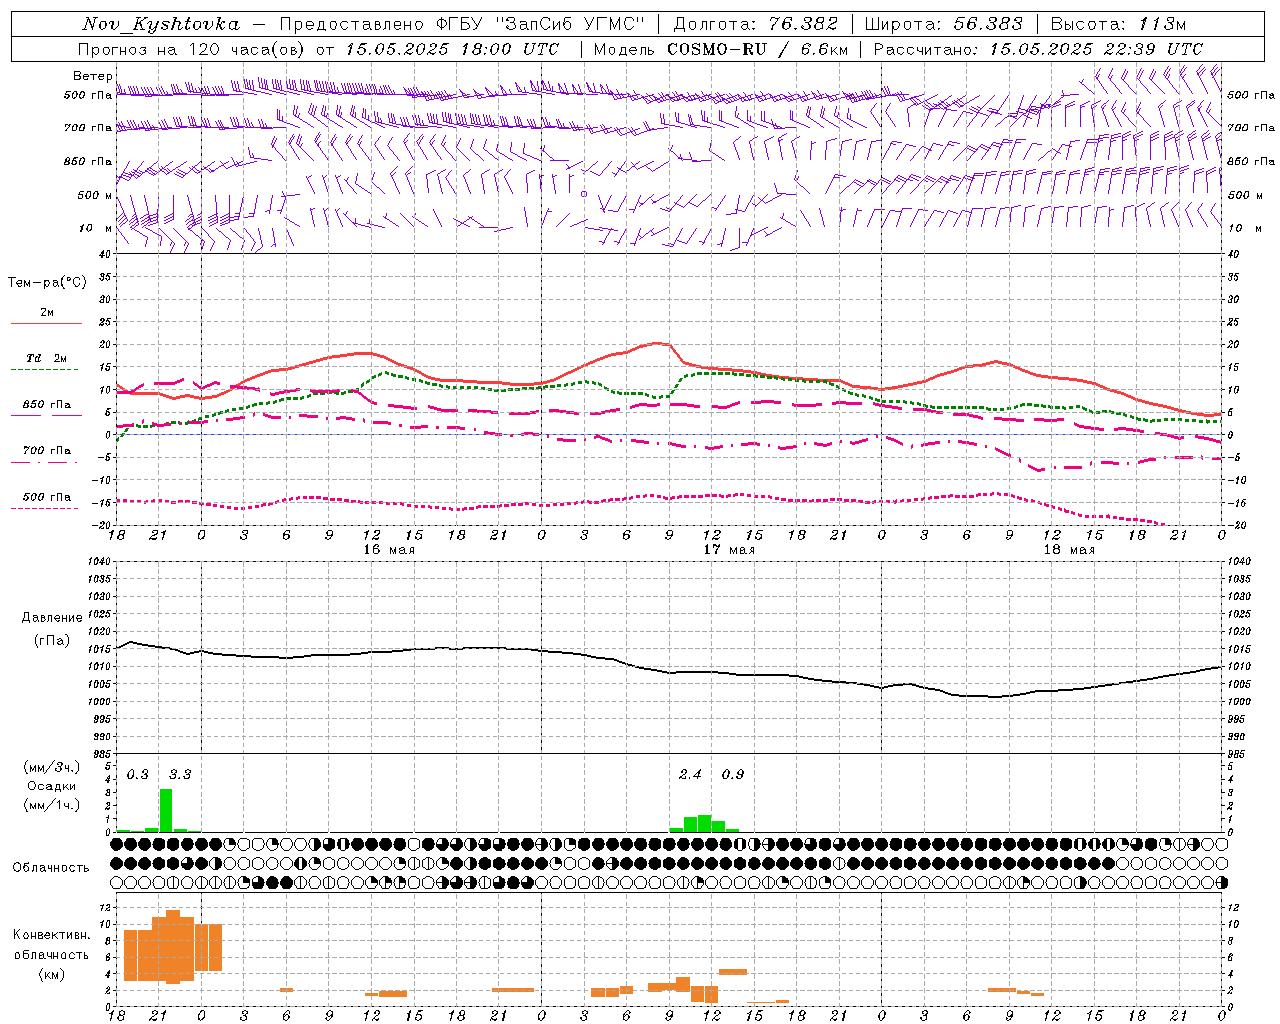Viewport: 1280px width, 1024px height.
Task: Click the red line sample under the 2м legend
Action: 46,324
